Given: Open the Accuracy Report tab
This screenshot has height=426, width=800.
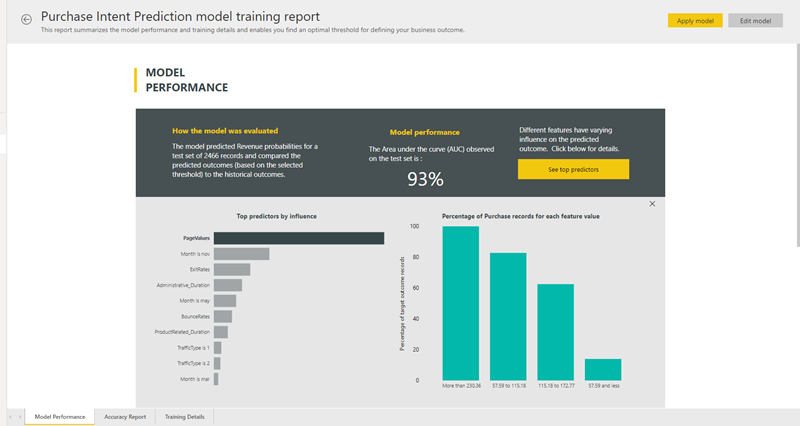Looking at the screenshot, I should click(x=125, y=416).
